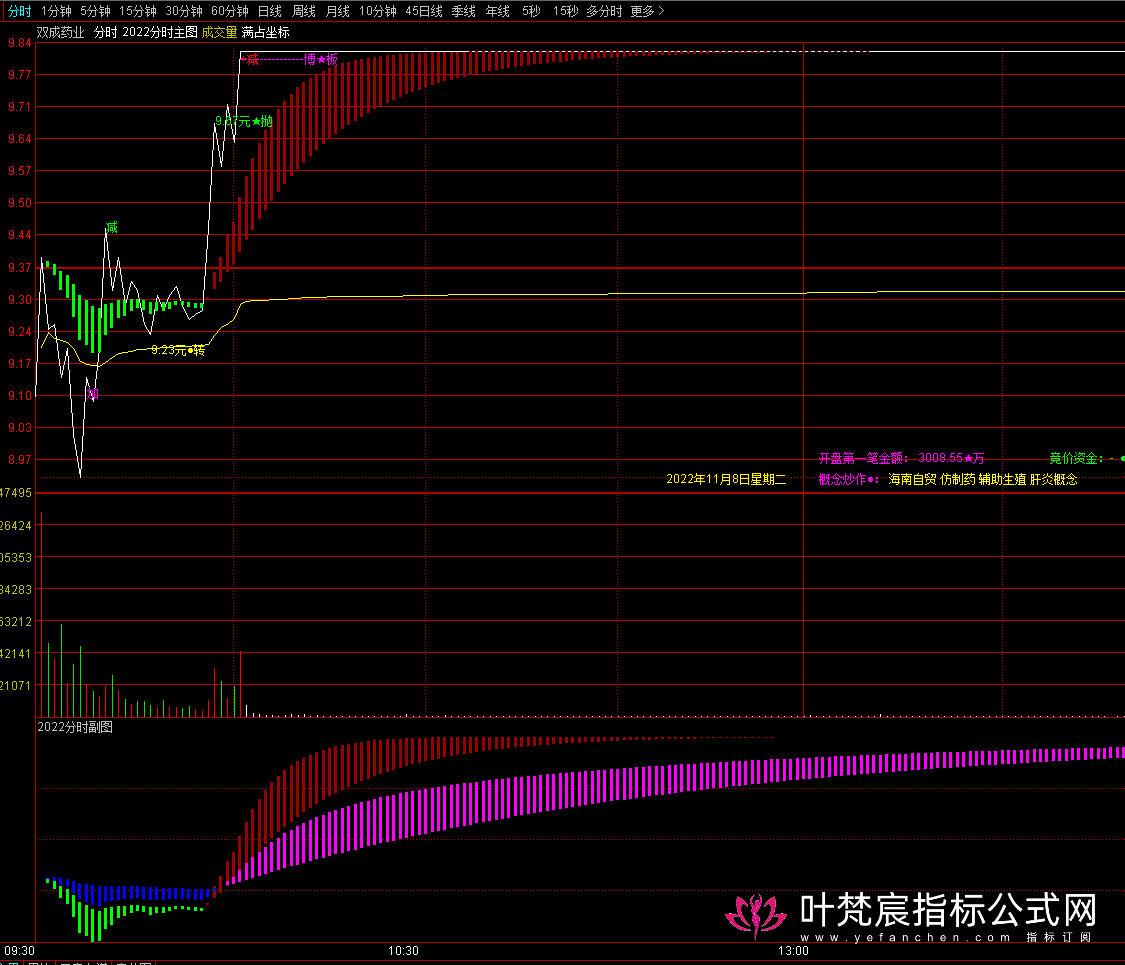The image size is (1125, 965).
Task: Click the green 减 signal marker
Action: pyautogui.click(x=111, y=227)
